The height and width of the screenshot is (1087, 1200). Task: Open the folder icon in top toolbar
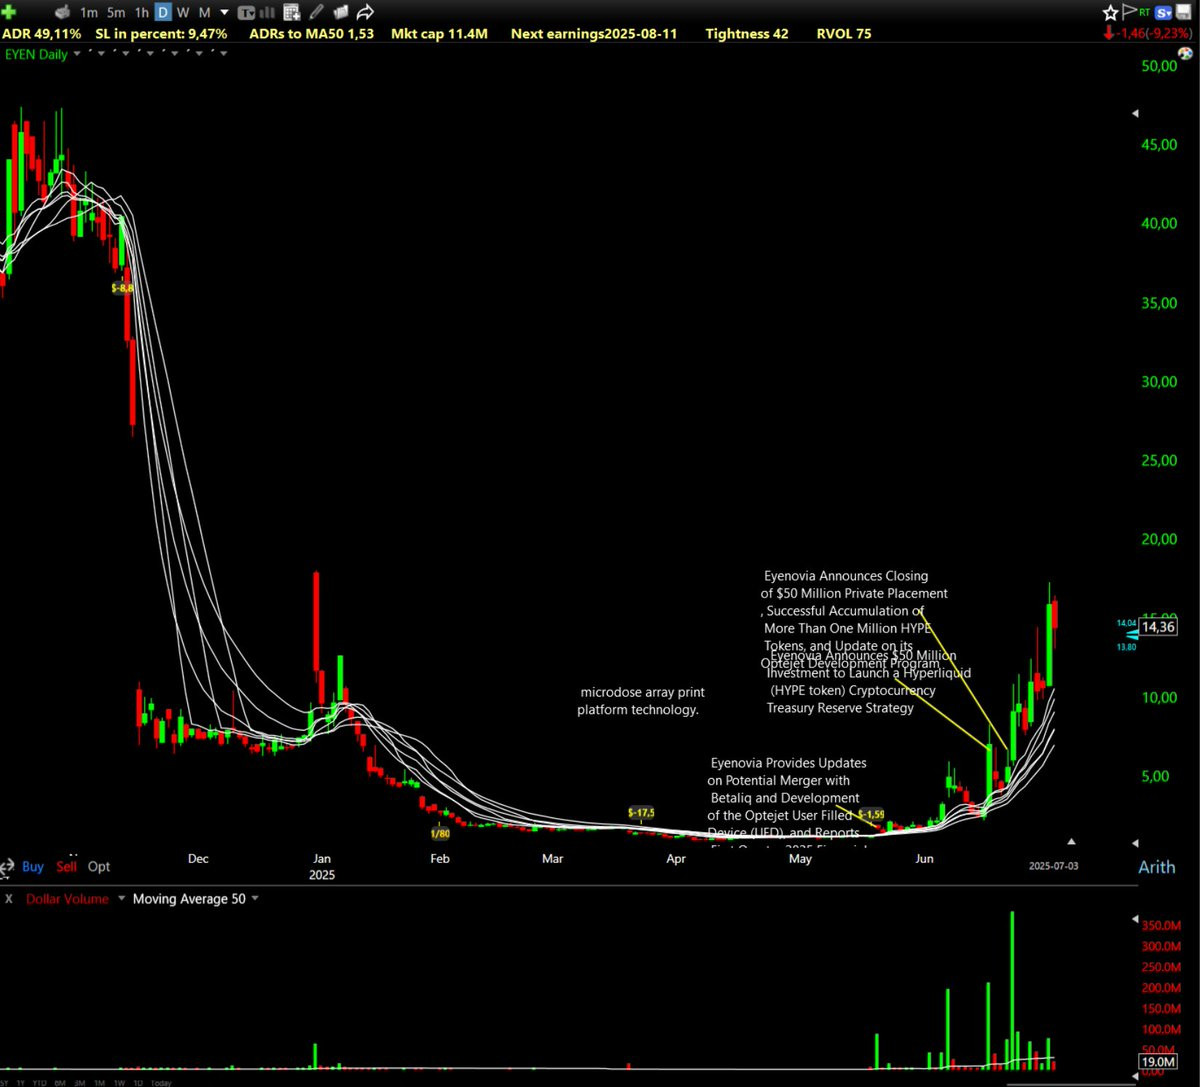tap(340, 13)
